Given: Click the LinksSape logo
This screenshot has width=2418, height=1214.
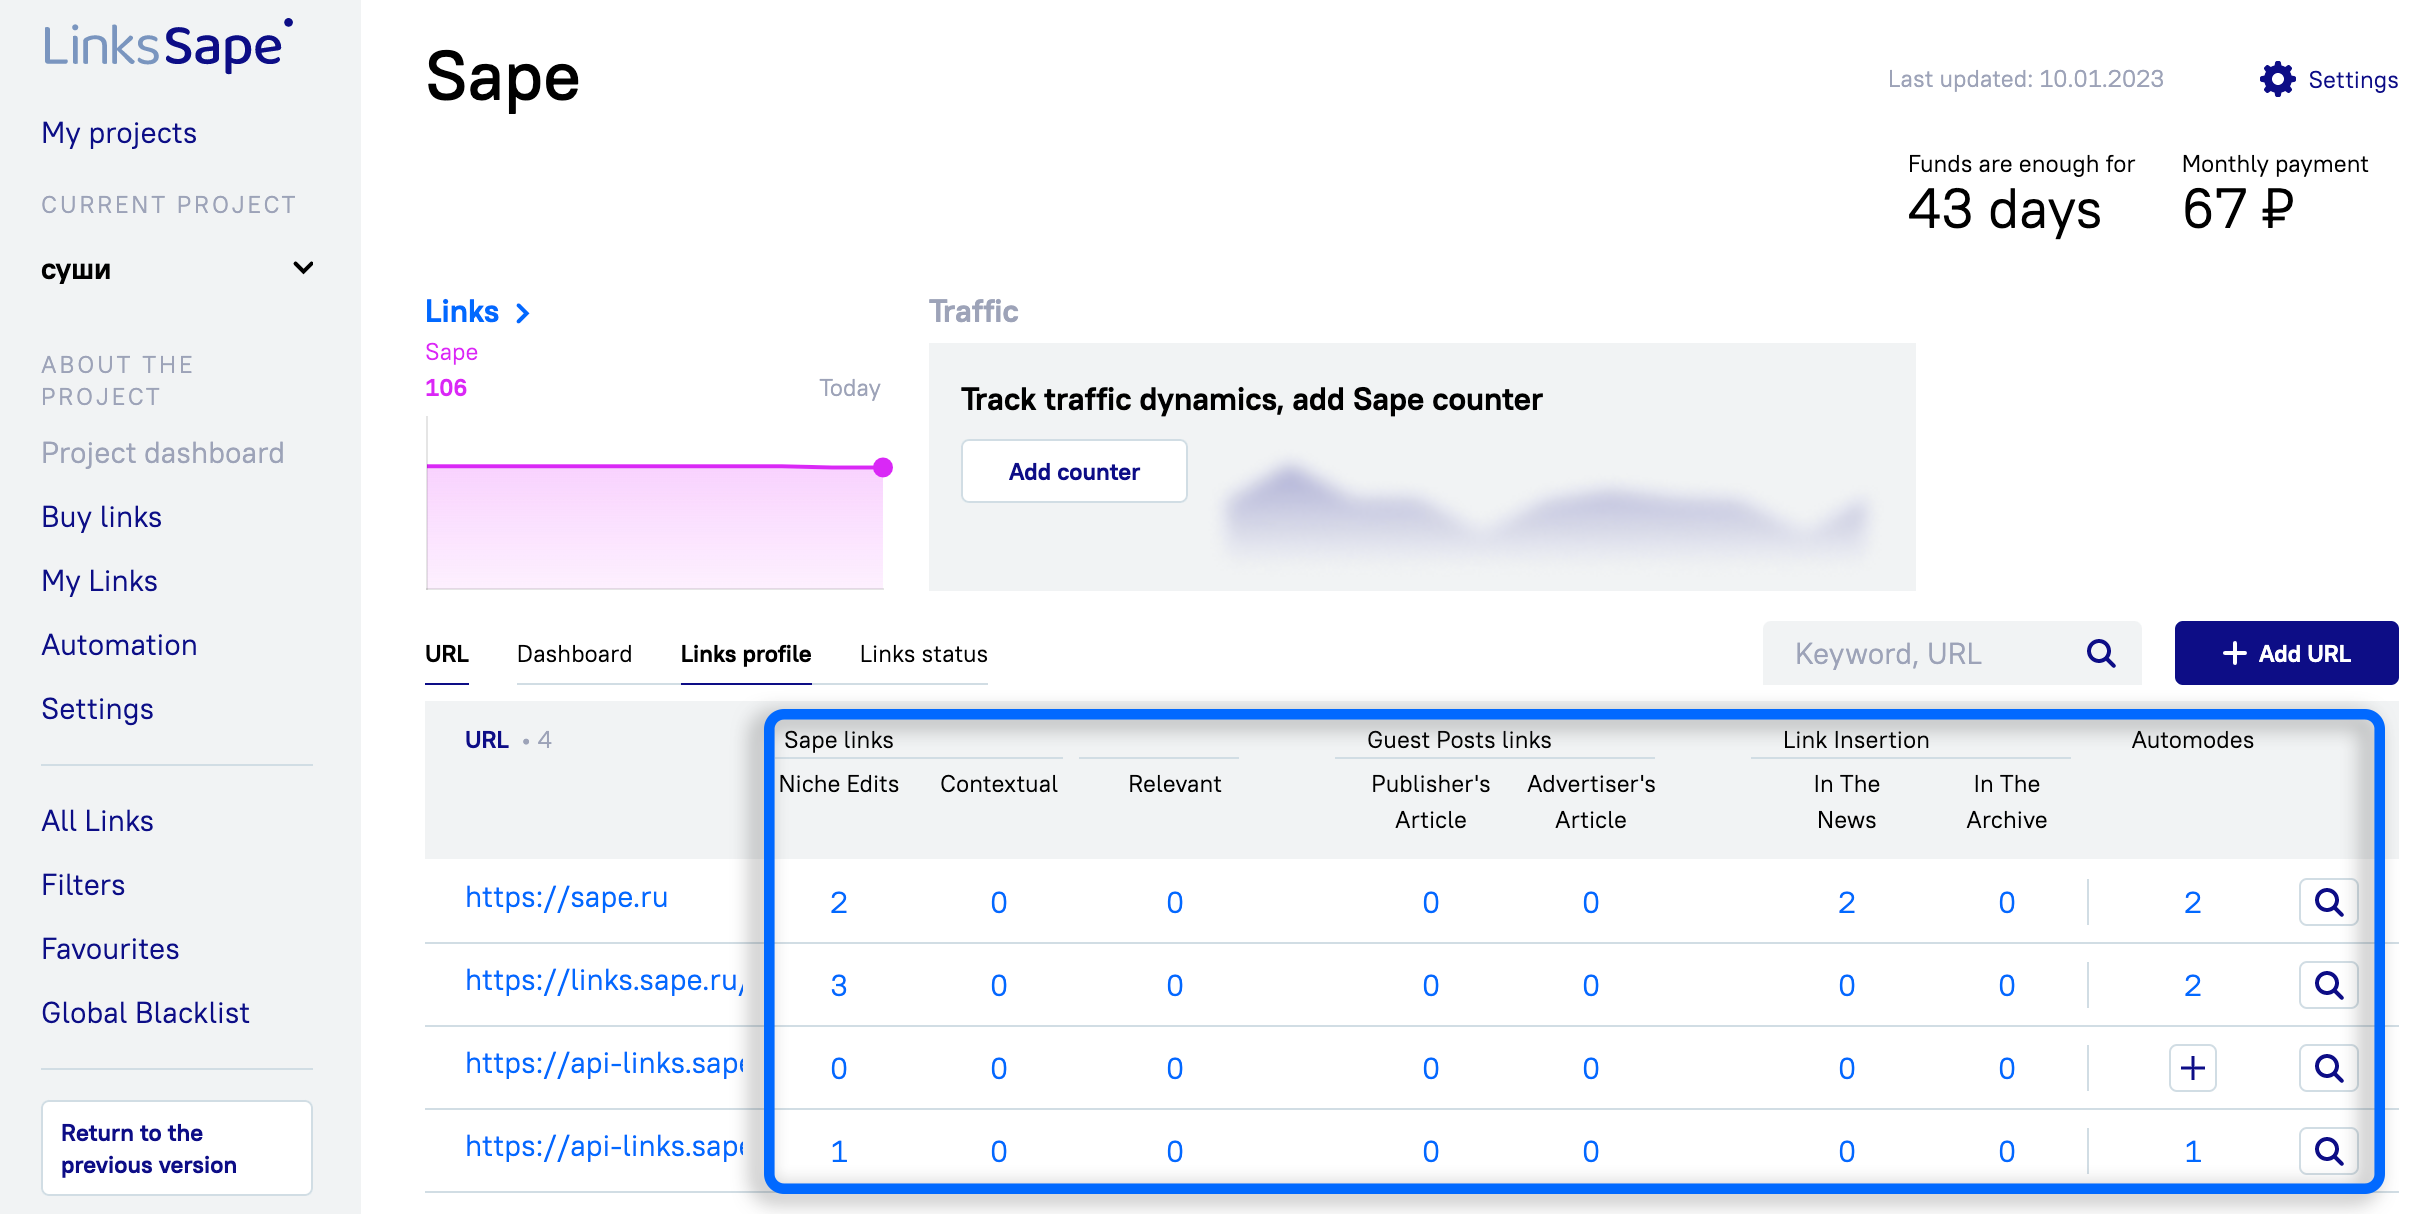Looking at the screenshot, I should [x=167, y=45].
